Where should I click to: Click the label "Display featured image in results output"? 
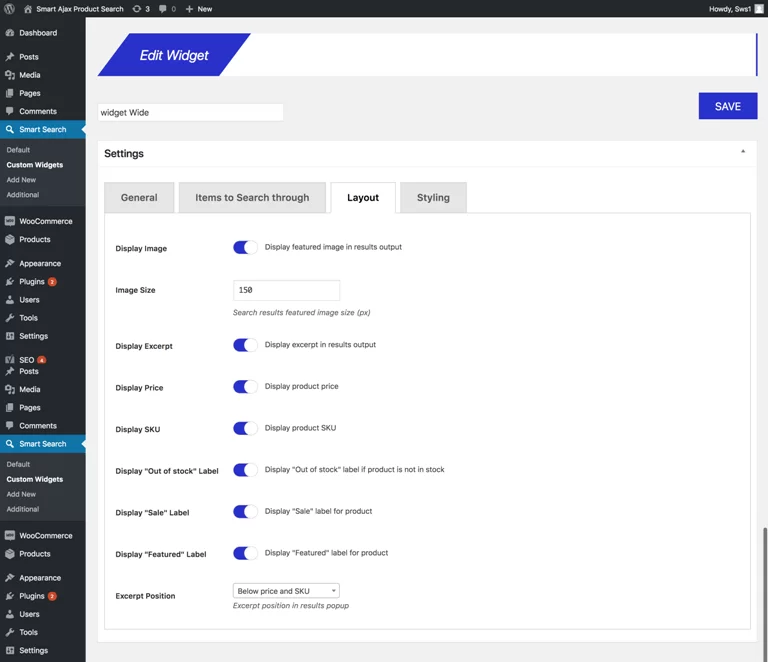click(333, 247)
